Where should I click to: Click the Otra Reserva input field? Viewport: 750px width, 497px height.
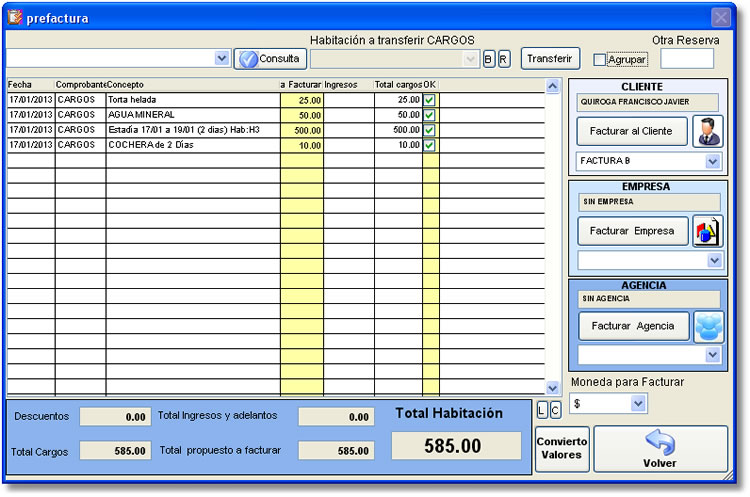coord(687,59)
